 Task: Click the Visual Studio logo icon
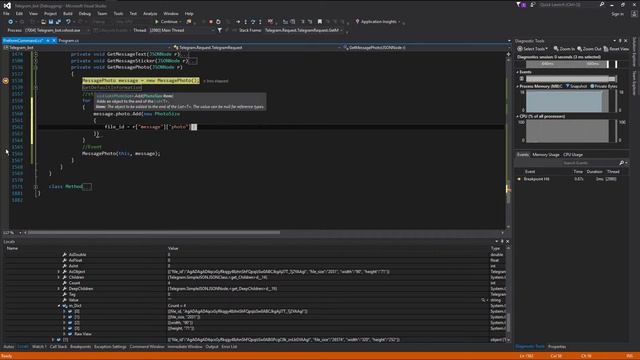pos(7,5)
